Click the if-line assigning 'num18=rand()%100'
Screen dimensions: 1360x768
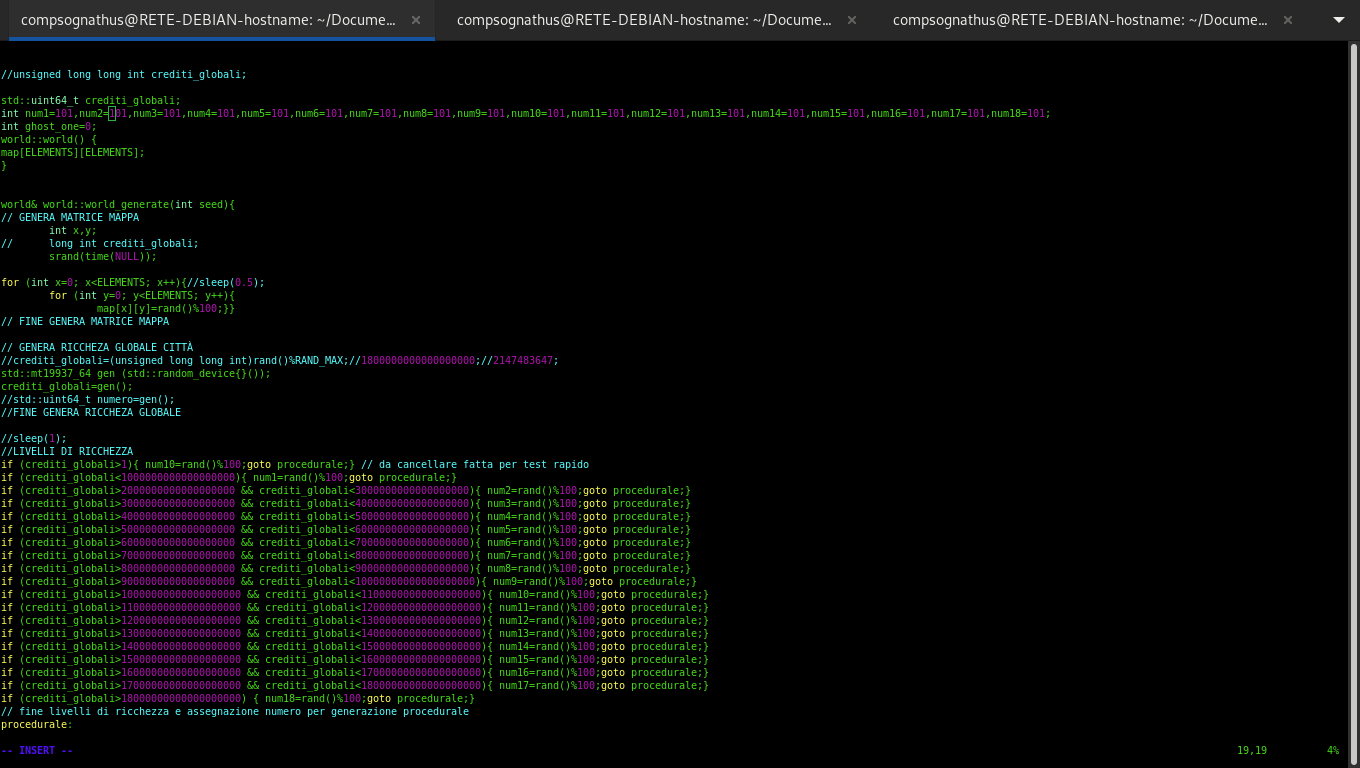(238, 698)
